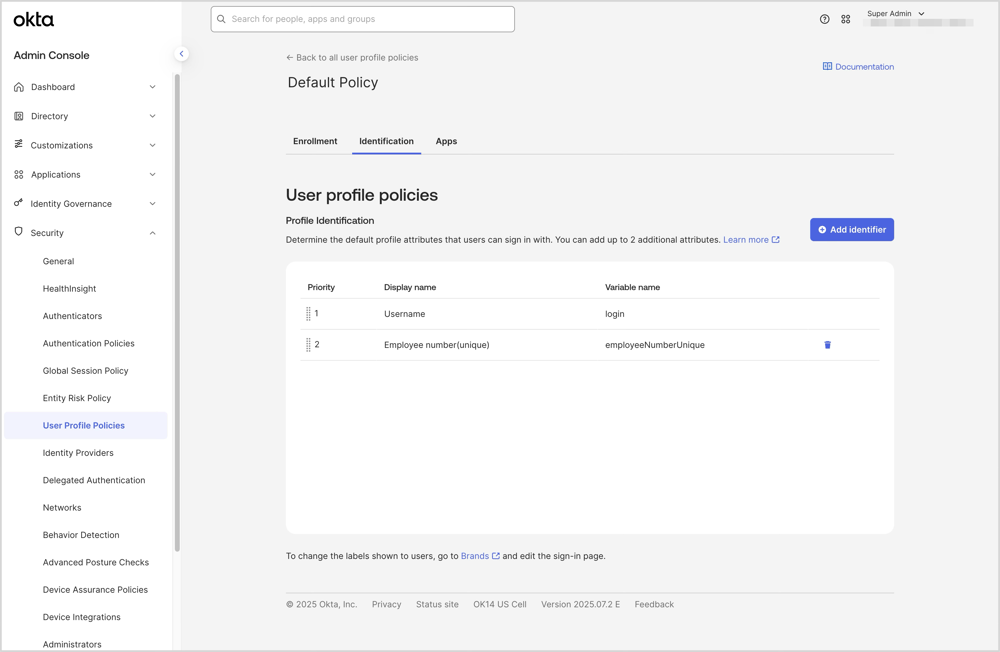Select User Profile Policies in sidebar
This screenshot has width=1000, height=652.
[85, 426]
